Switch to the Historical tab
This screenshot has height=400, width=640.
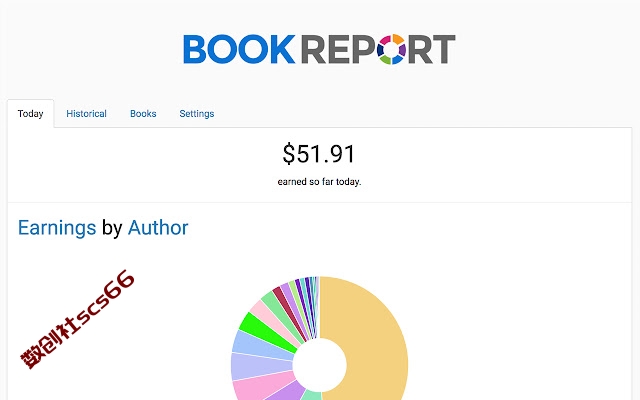coord(86,113)
